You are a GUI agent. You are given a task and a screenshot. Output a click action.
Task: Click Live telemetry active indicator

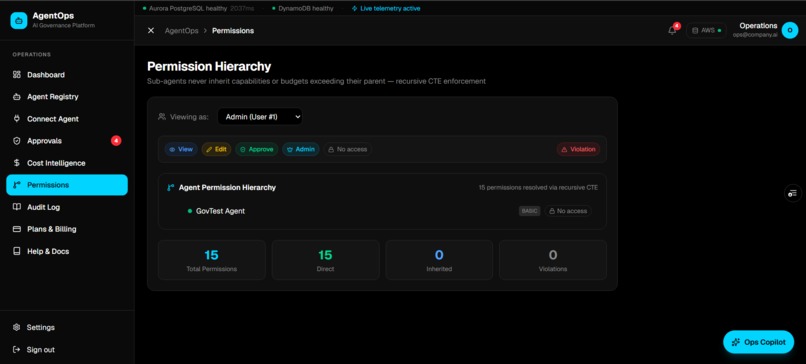click(x=386, y=8)
